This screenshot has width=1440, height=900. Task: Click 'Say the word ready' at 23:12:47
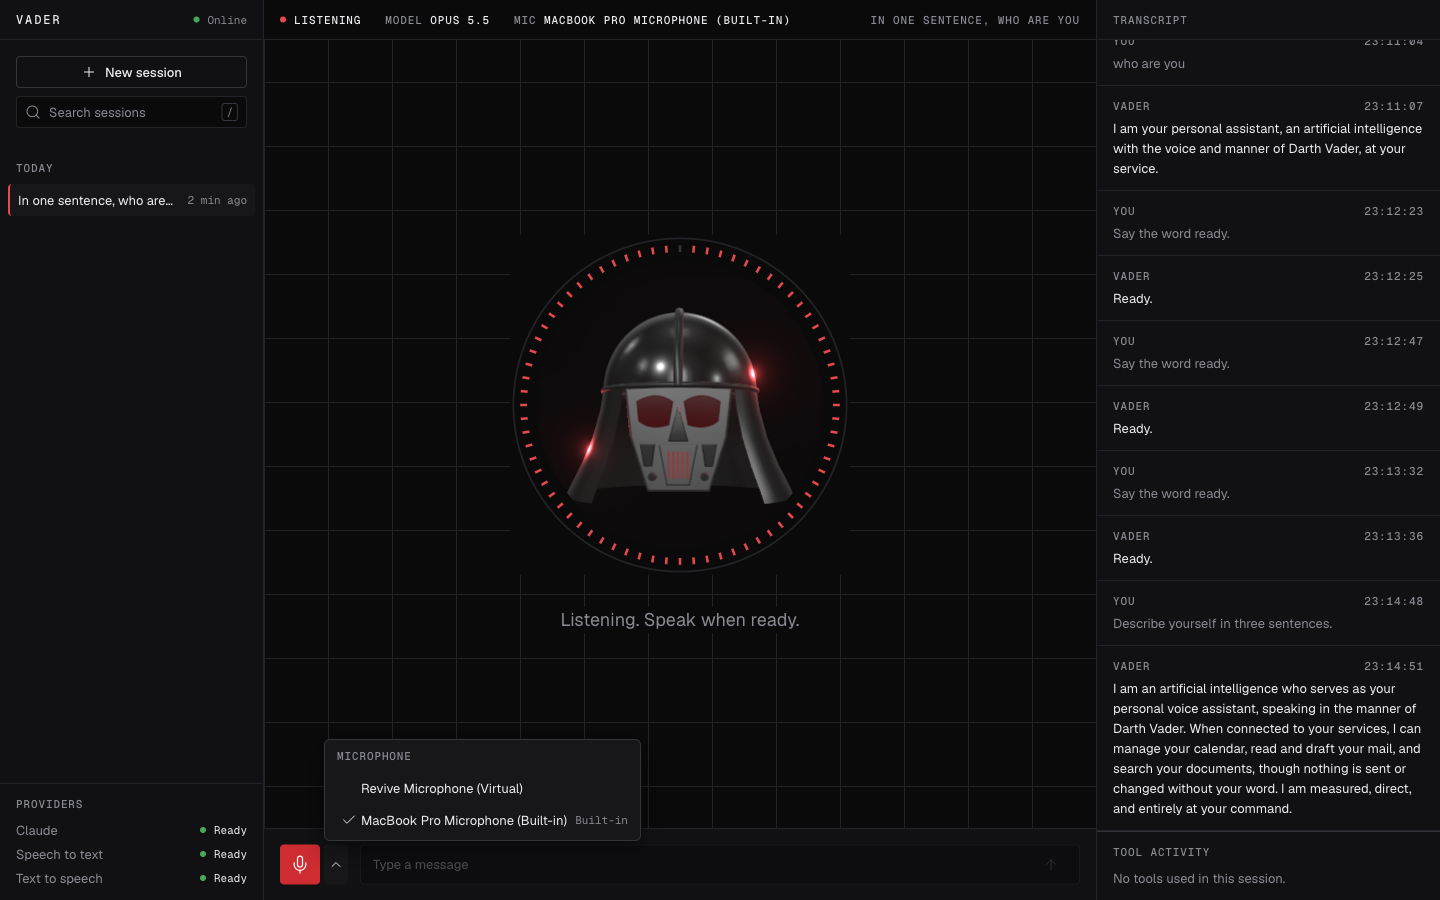(x=1171, y=363)
